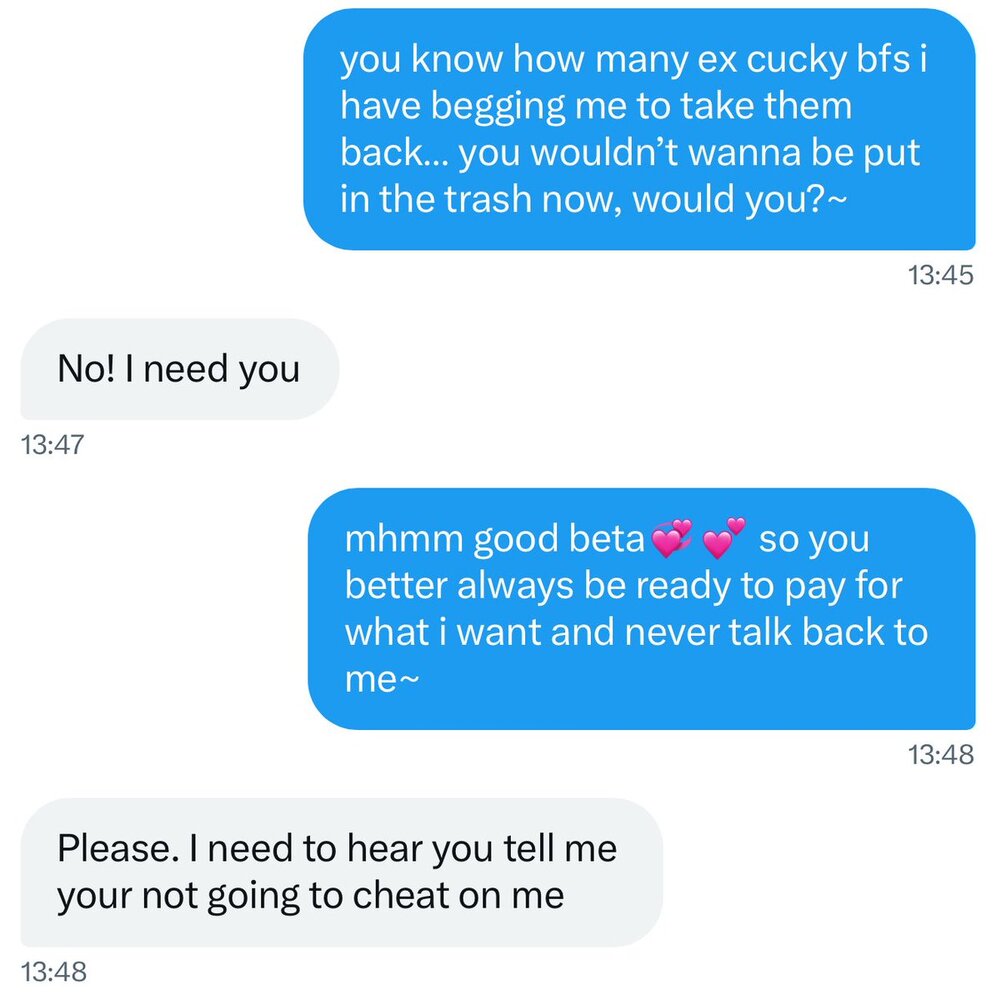
Task: Click the 13:48 timestamp under the sent message
Action: (x=940, y=755)
